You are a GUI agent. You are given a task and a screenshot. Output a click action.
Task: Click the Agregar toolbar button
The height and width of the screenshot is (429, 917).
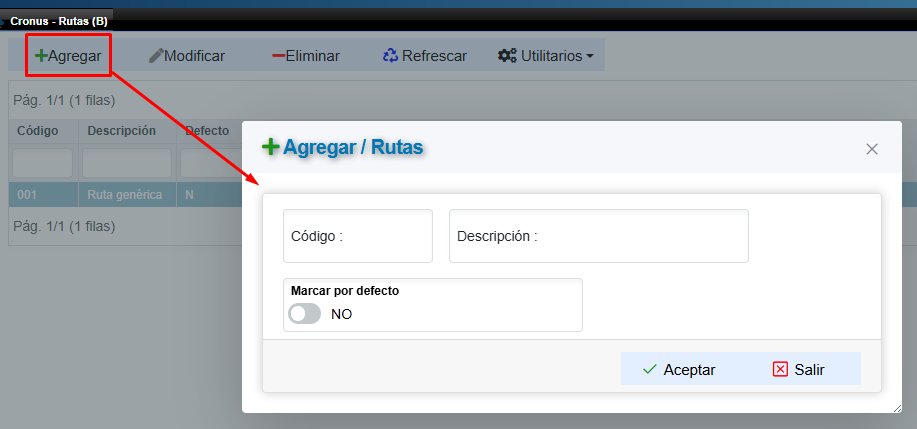(68, 56)
